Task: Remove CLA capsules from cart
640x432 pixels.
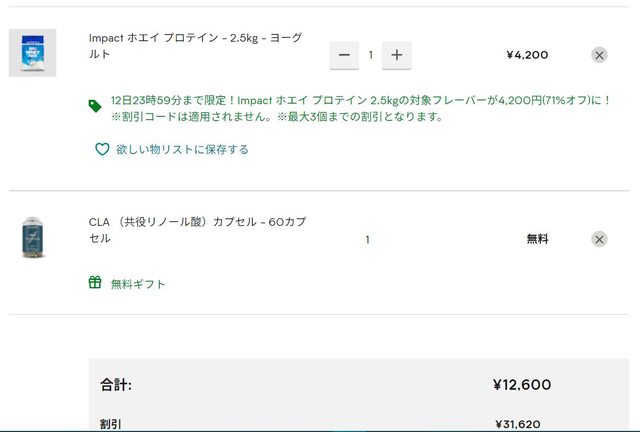Action: click(599, 239)
